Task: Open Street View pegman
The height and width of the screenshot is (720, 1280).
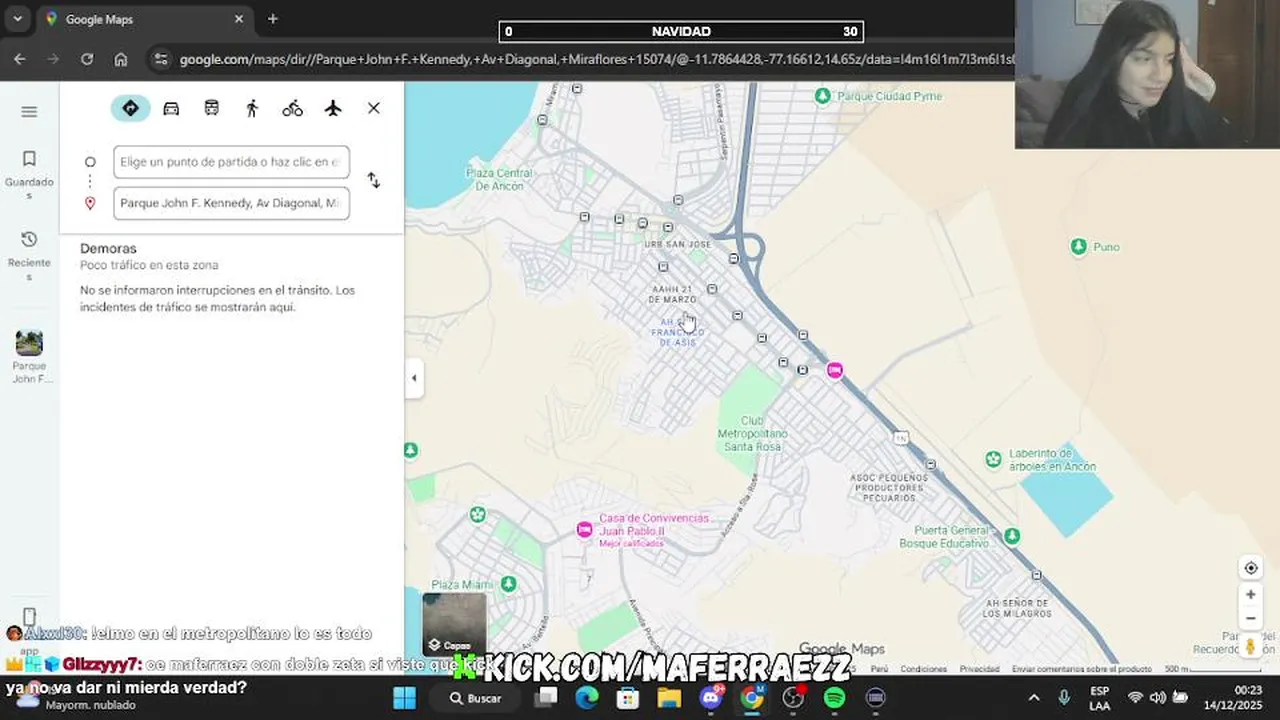Action: [x=1250, y=647]
